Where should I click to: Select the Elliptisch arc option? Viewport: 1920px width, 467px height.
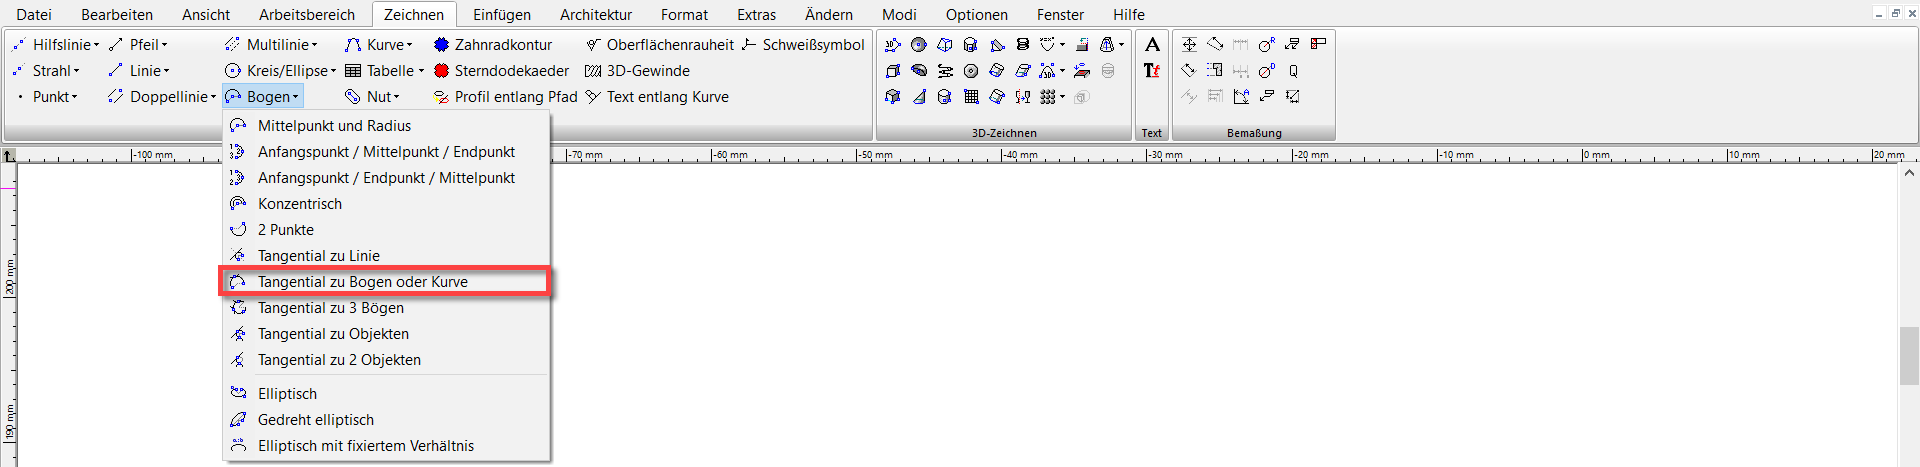pyautogui.click(x=386, y=394)
